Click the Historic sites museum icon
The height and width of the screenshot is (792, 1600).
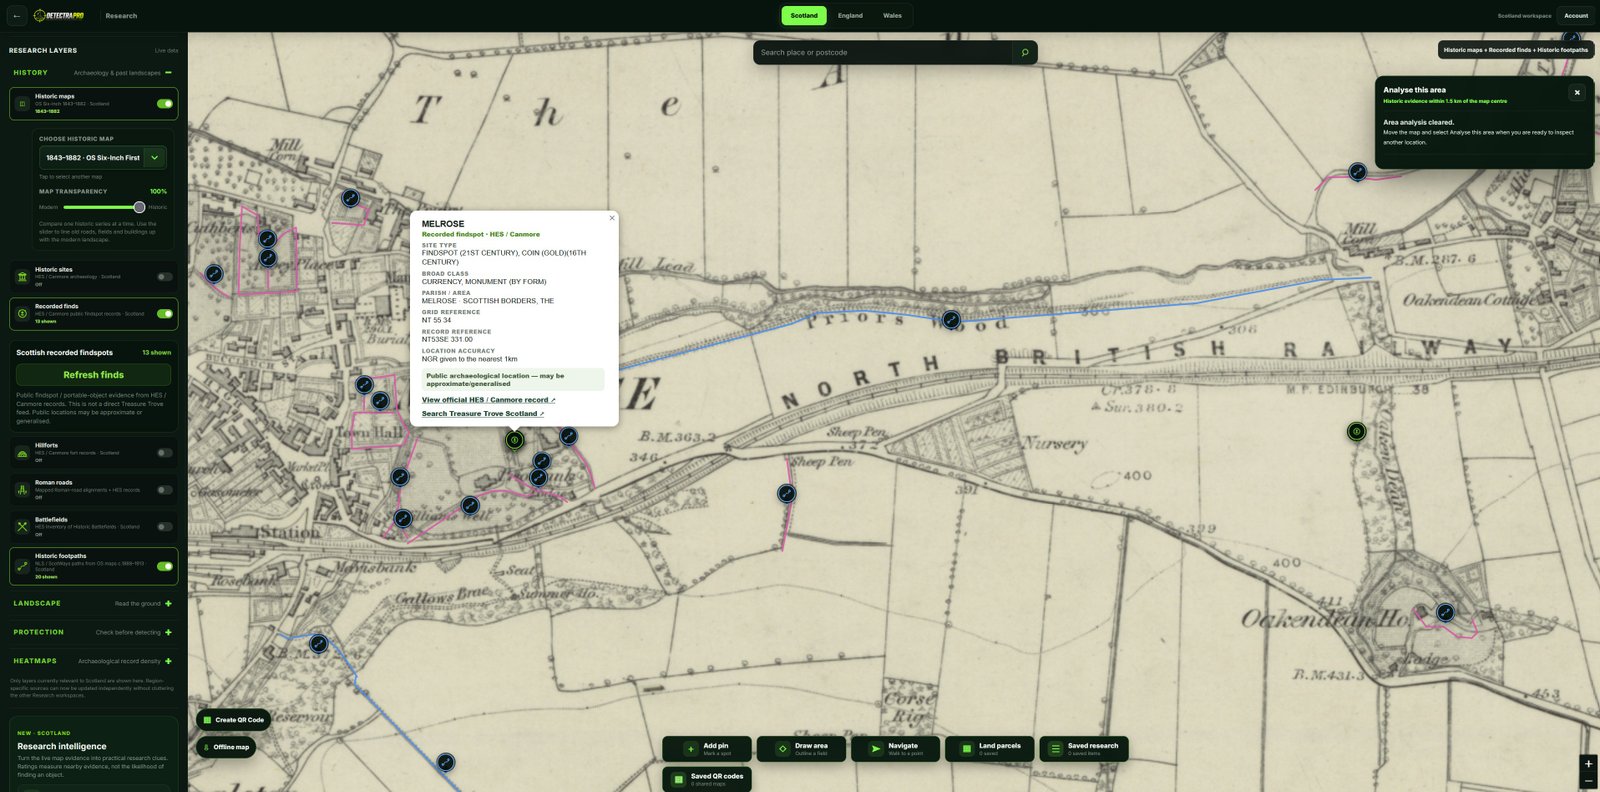pos(22,276)
